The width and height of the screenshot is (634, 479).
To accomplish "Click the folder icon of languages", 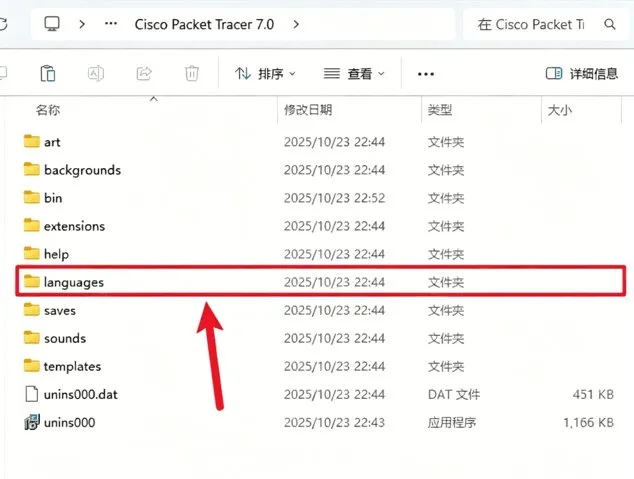I will click(32, 281).
